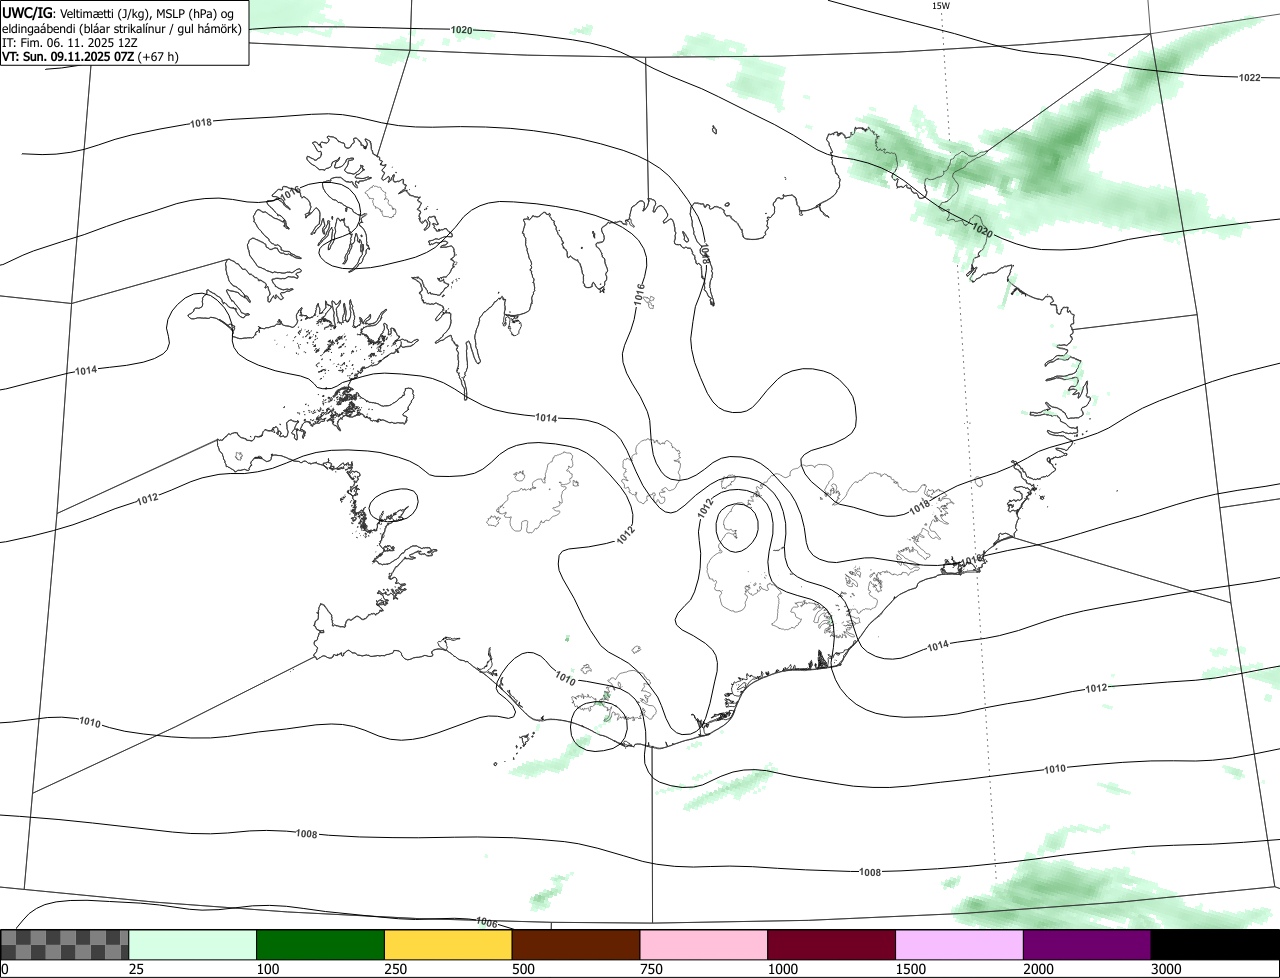Click the legend value "500"
This screenshot has width=1280, height=978.
point(523,969)
